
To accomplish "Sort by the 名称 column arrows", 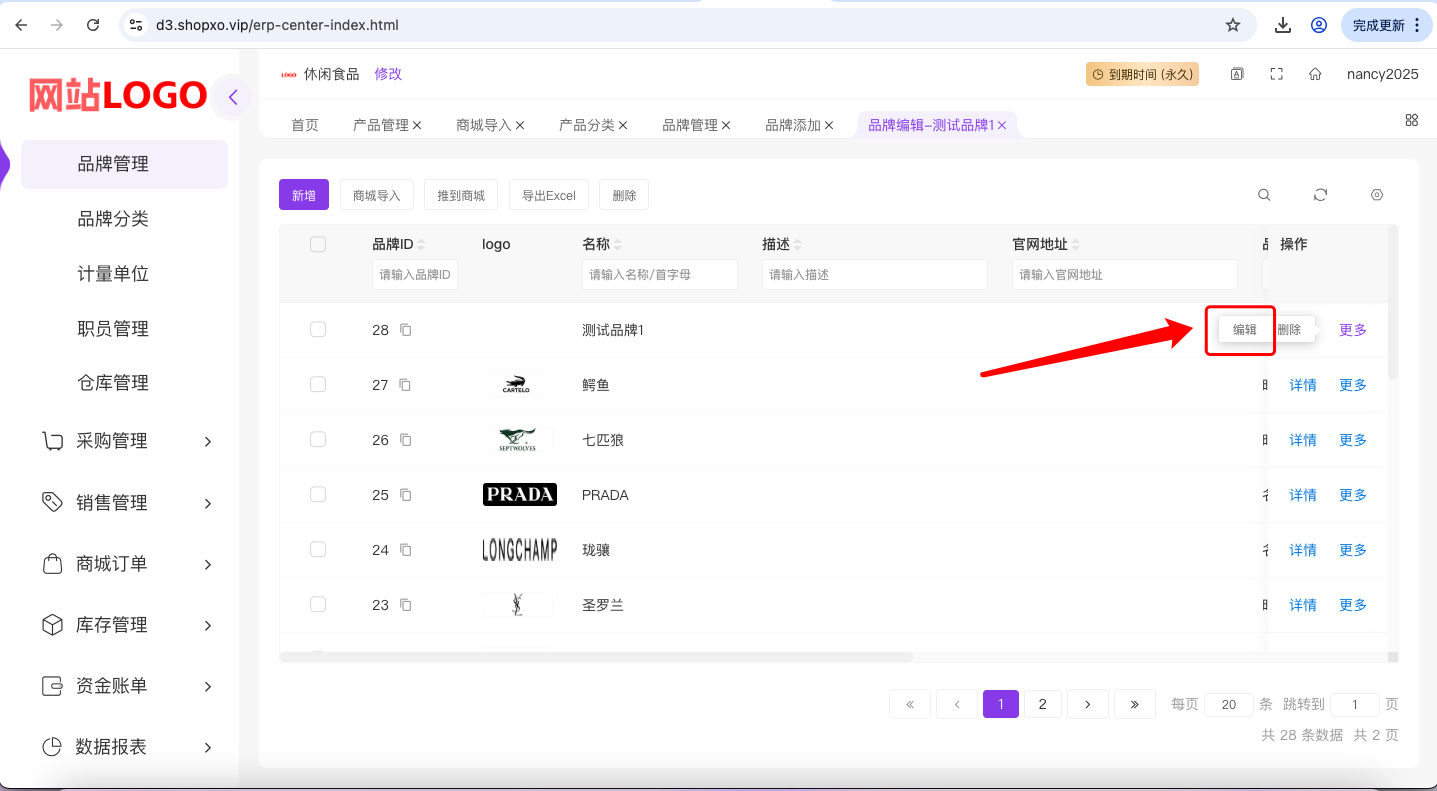I will point(617,245).
